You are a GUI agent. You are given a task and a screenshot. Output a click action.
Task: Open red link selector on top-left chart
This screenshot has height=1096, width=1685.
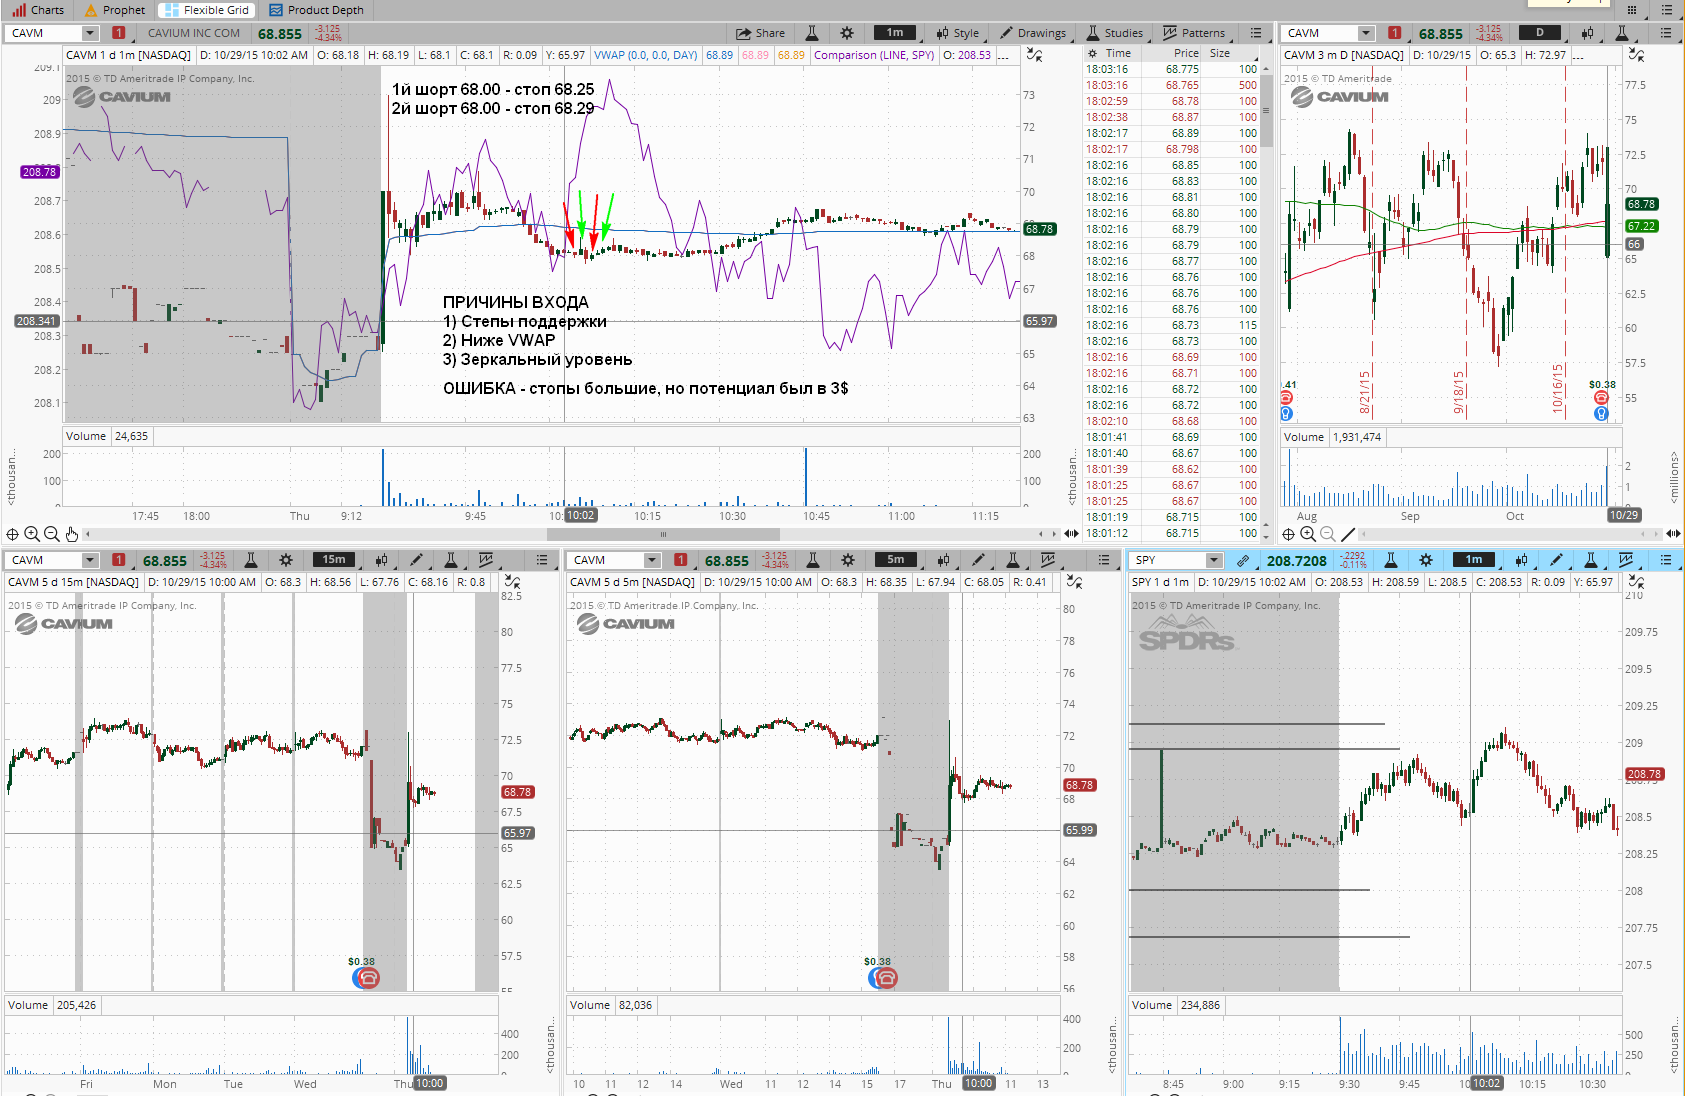point(119,33)
